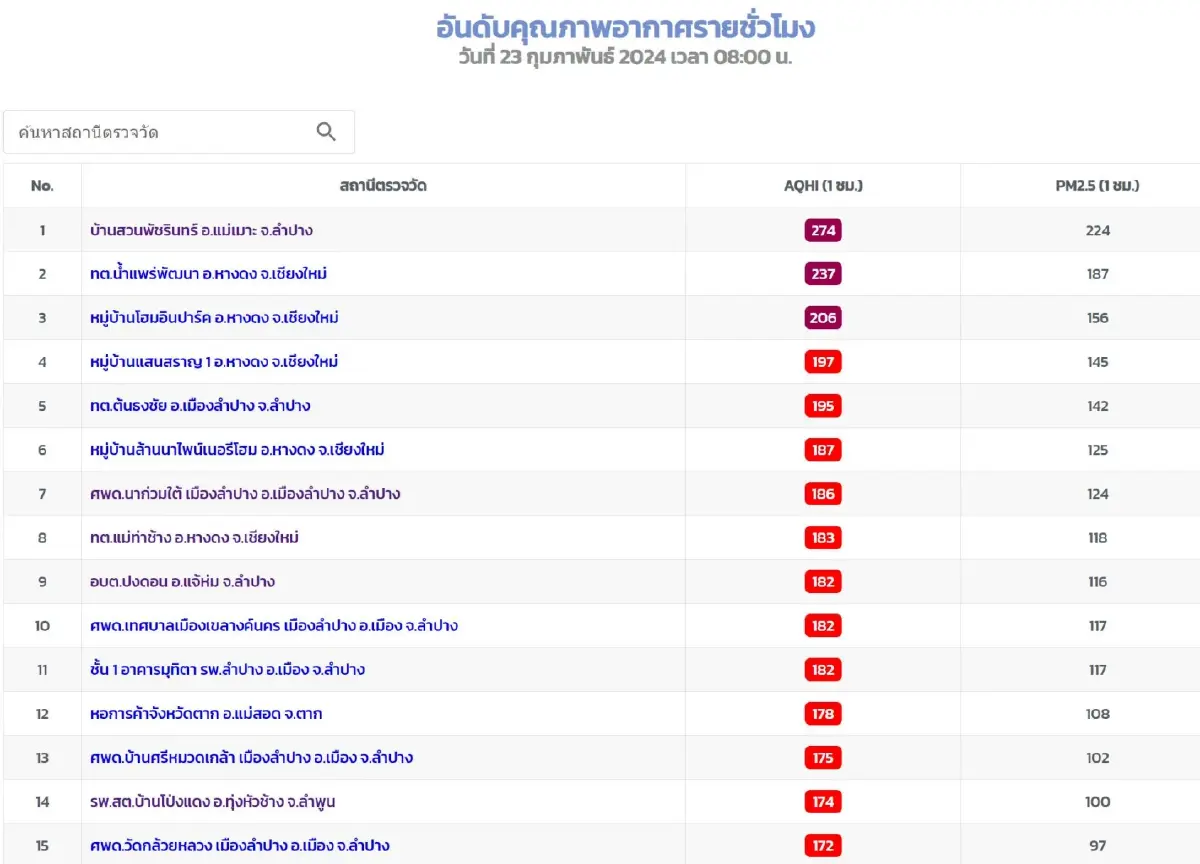1200x864 pixels.
Task: Open station ศพด.เทศบาลเมืองเขลางค์นคร
Action: (x=274, y=626)
